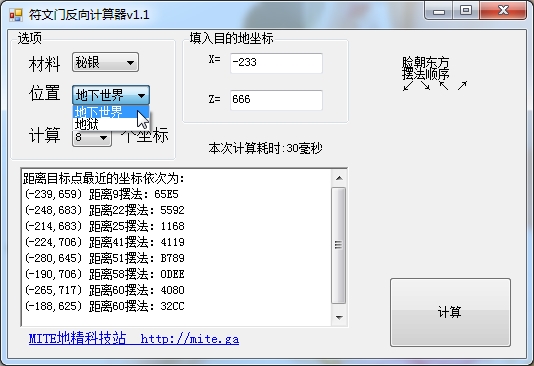Close the 符文门反向计算器 window
This screenshot has height=366, width=534.
tap(503, 11)
